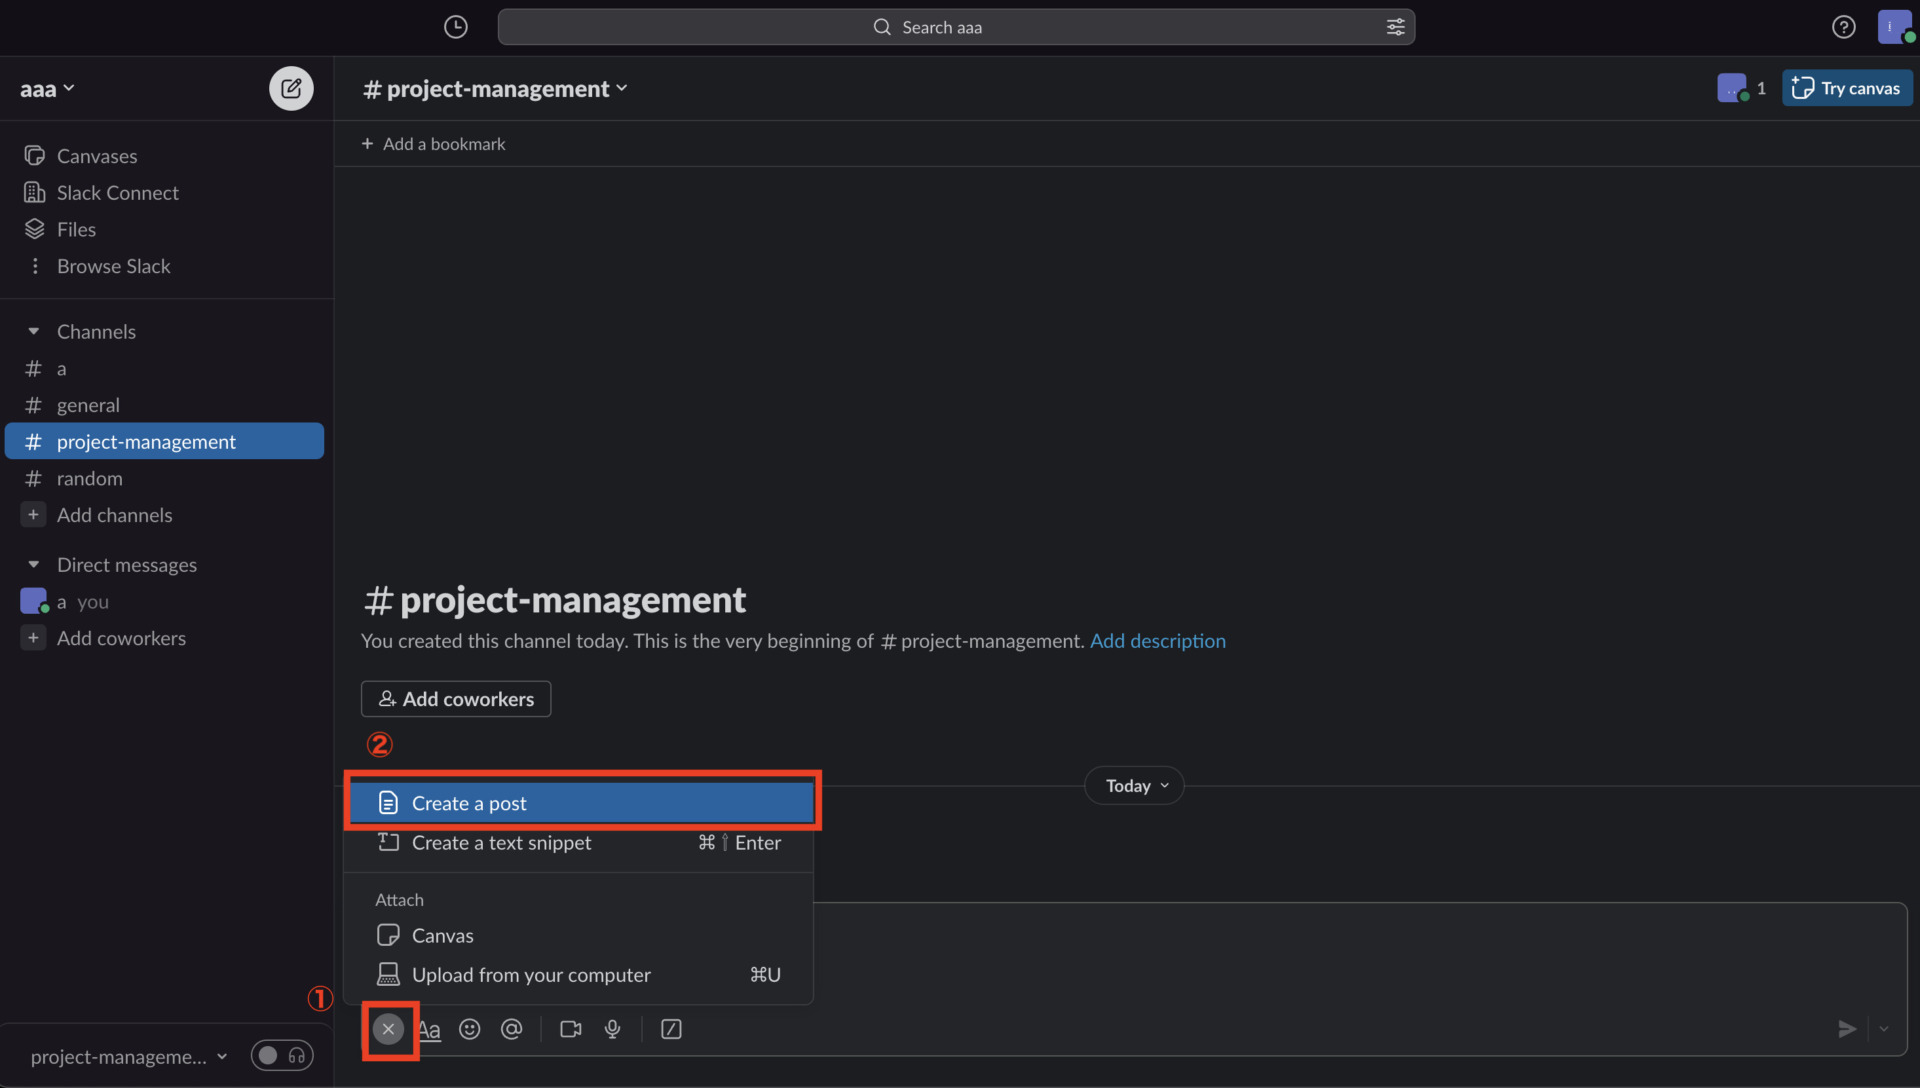This screenshot has width=1920, height=1088.
Task: Open the Files section
Action: coord(77,229)
